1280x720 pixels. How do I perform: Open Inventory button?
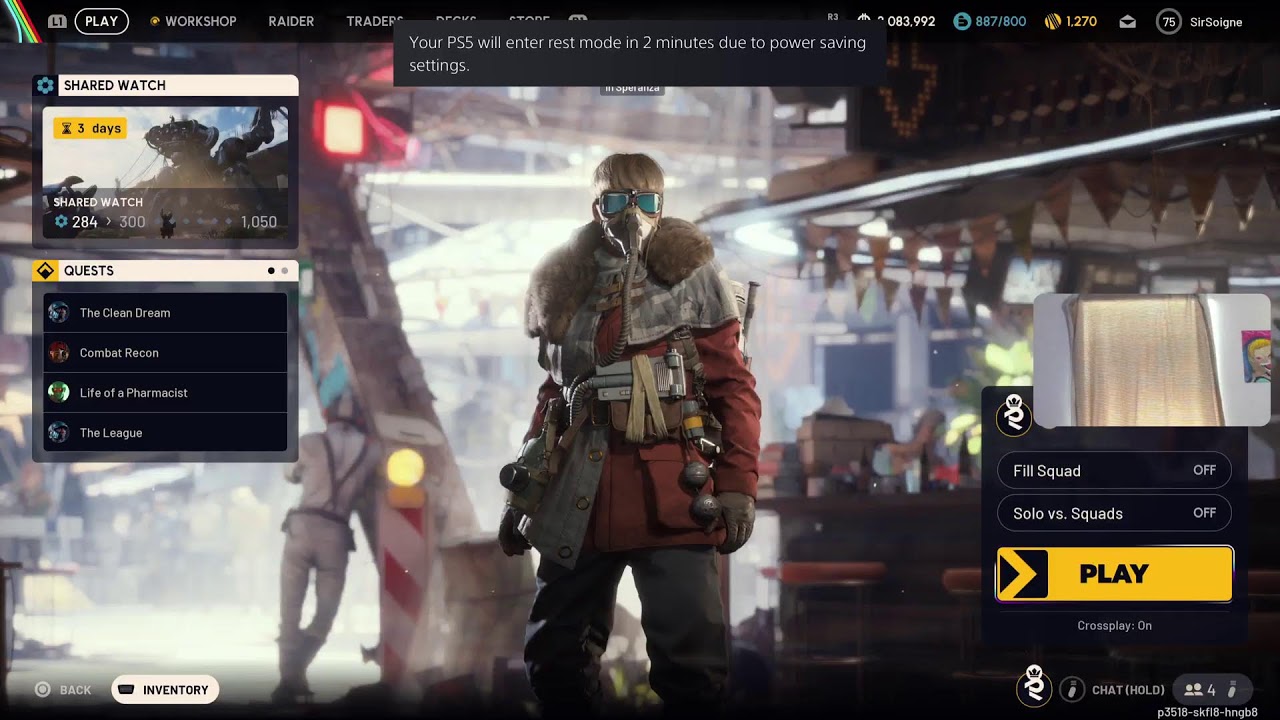click(165, 690)
